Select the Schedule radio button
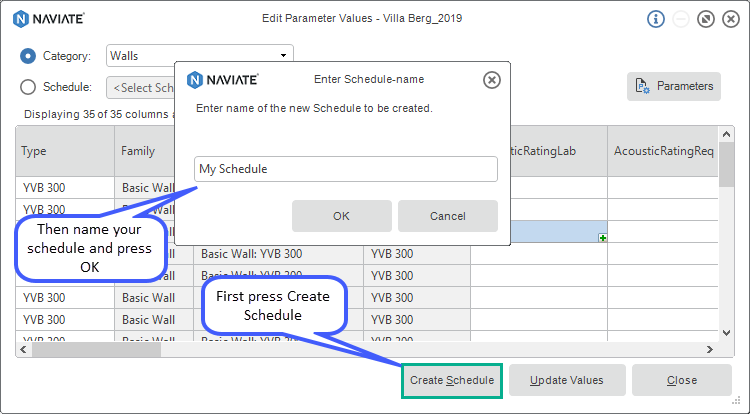The height and width of the screenshot is (414, 750). pos(28,87)
